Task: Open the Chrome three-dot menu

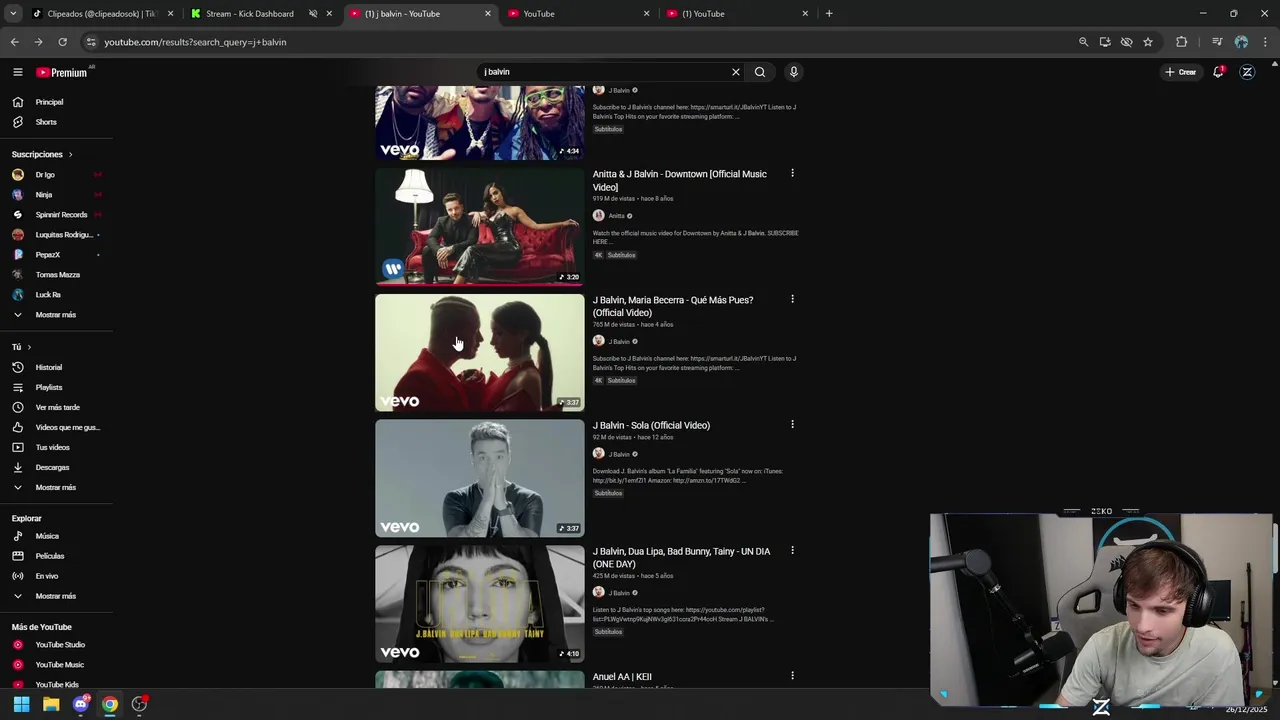Action: (1265, 42)
